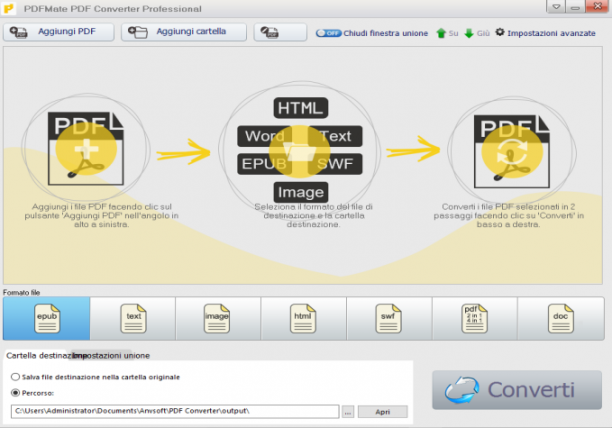
Task: Select the html output format
Action: pyautogui.click(x=303, y=318)
